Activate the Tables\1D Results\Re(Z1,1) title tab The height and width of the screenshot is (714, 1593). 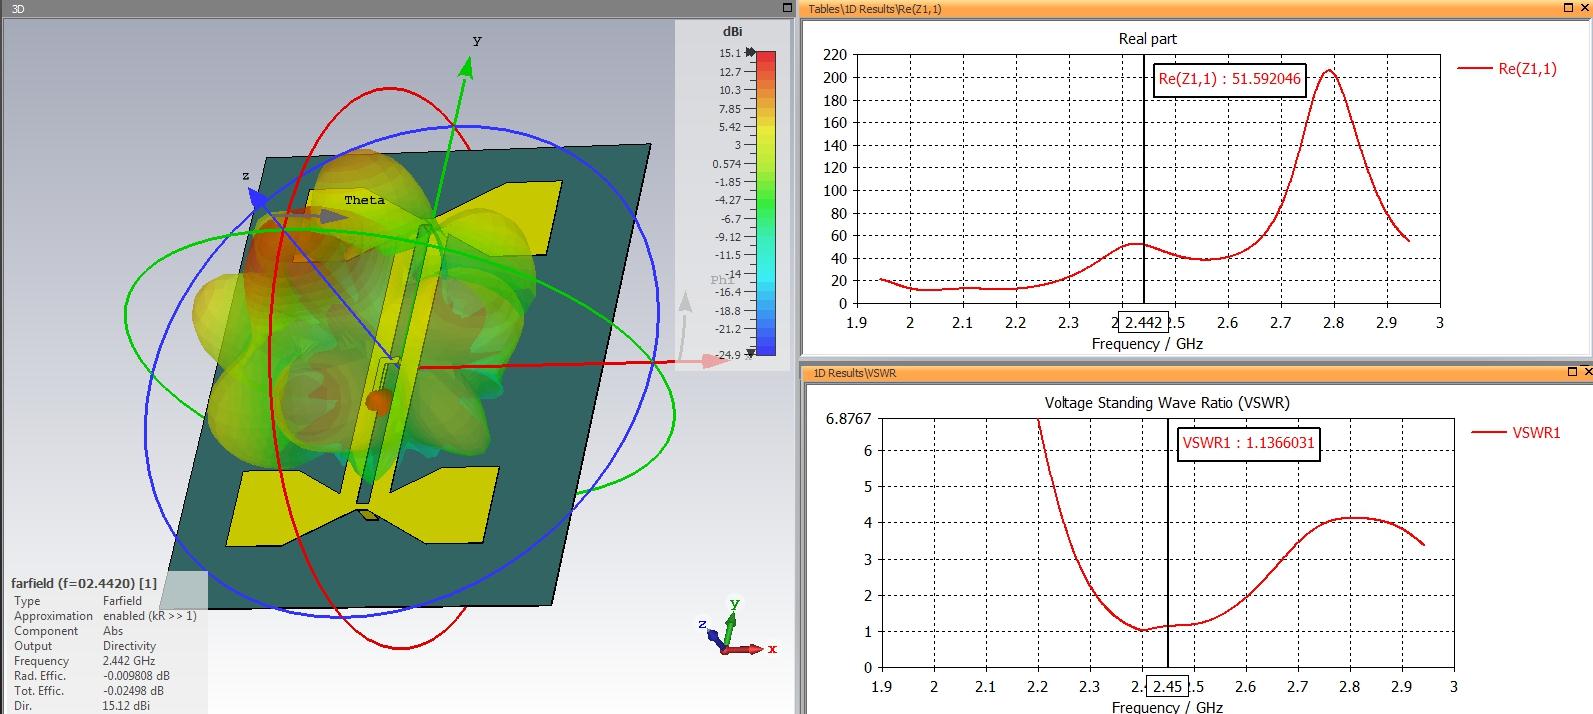coord(875,8)
